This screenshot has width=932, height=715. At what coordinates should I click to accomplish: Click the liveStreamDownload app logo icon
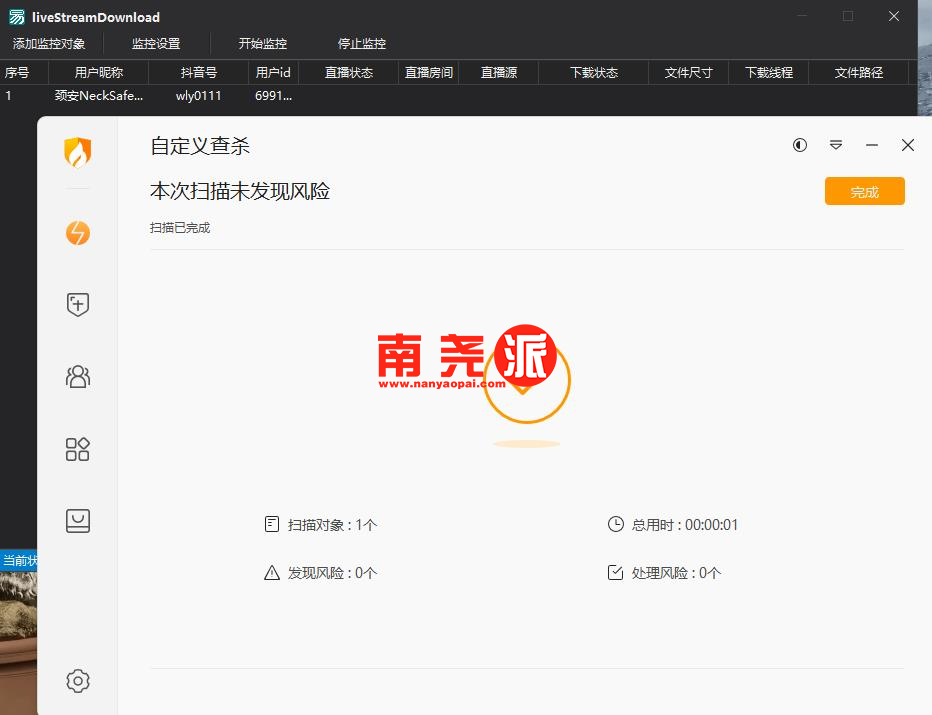17,17
